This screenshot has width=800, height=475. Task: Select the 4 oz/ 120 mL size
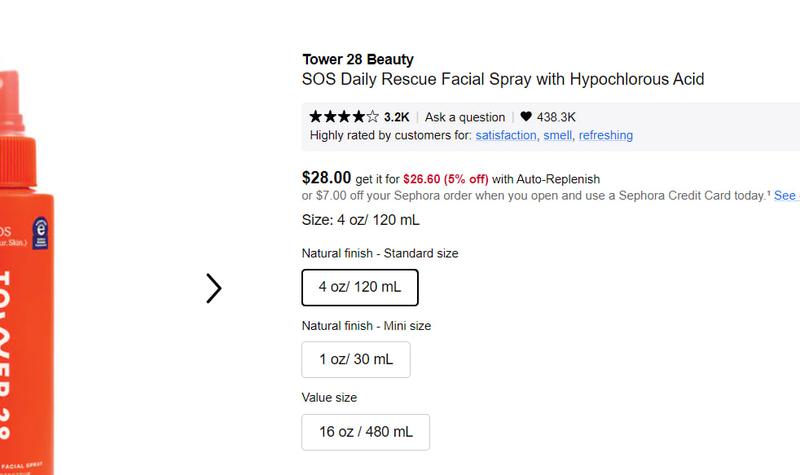point(360,287)
